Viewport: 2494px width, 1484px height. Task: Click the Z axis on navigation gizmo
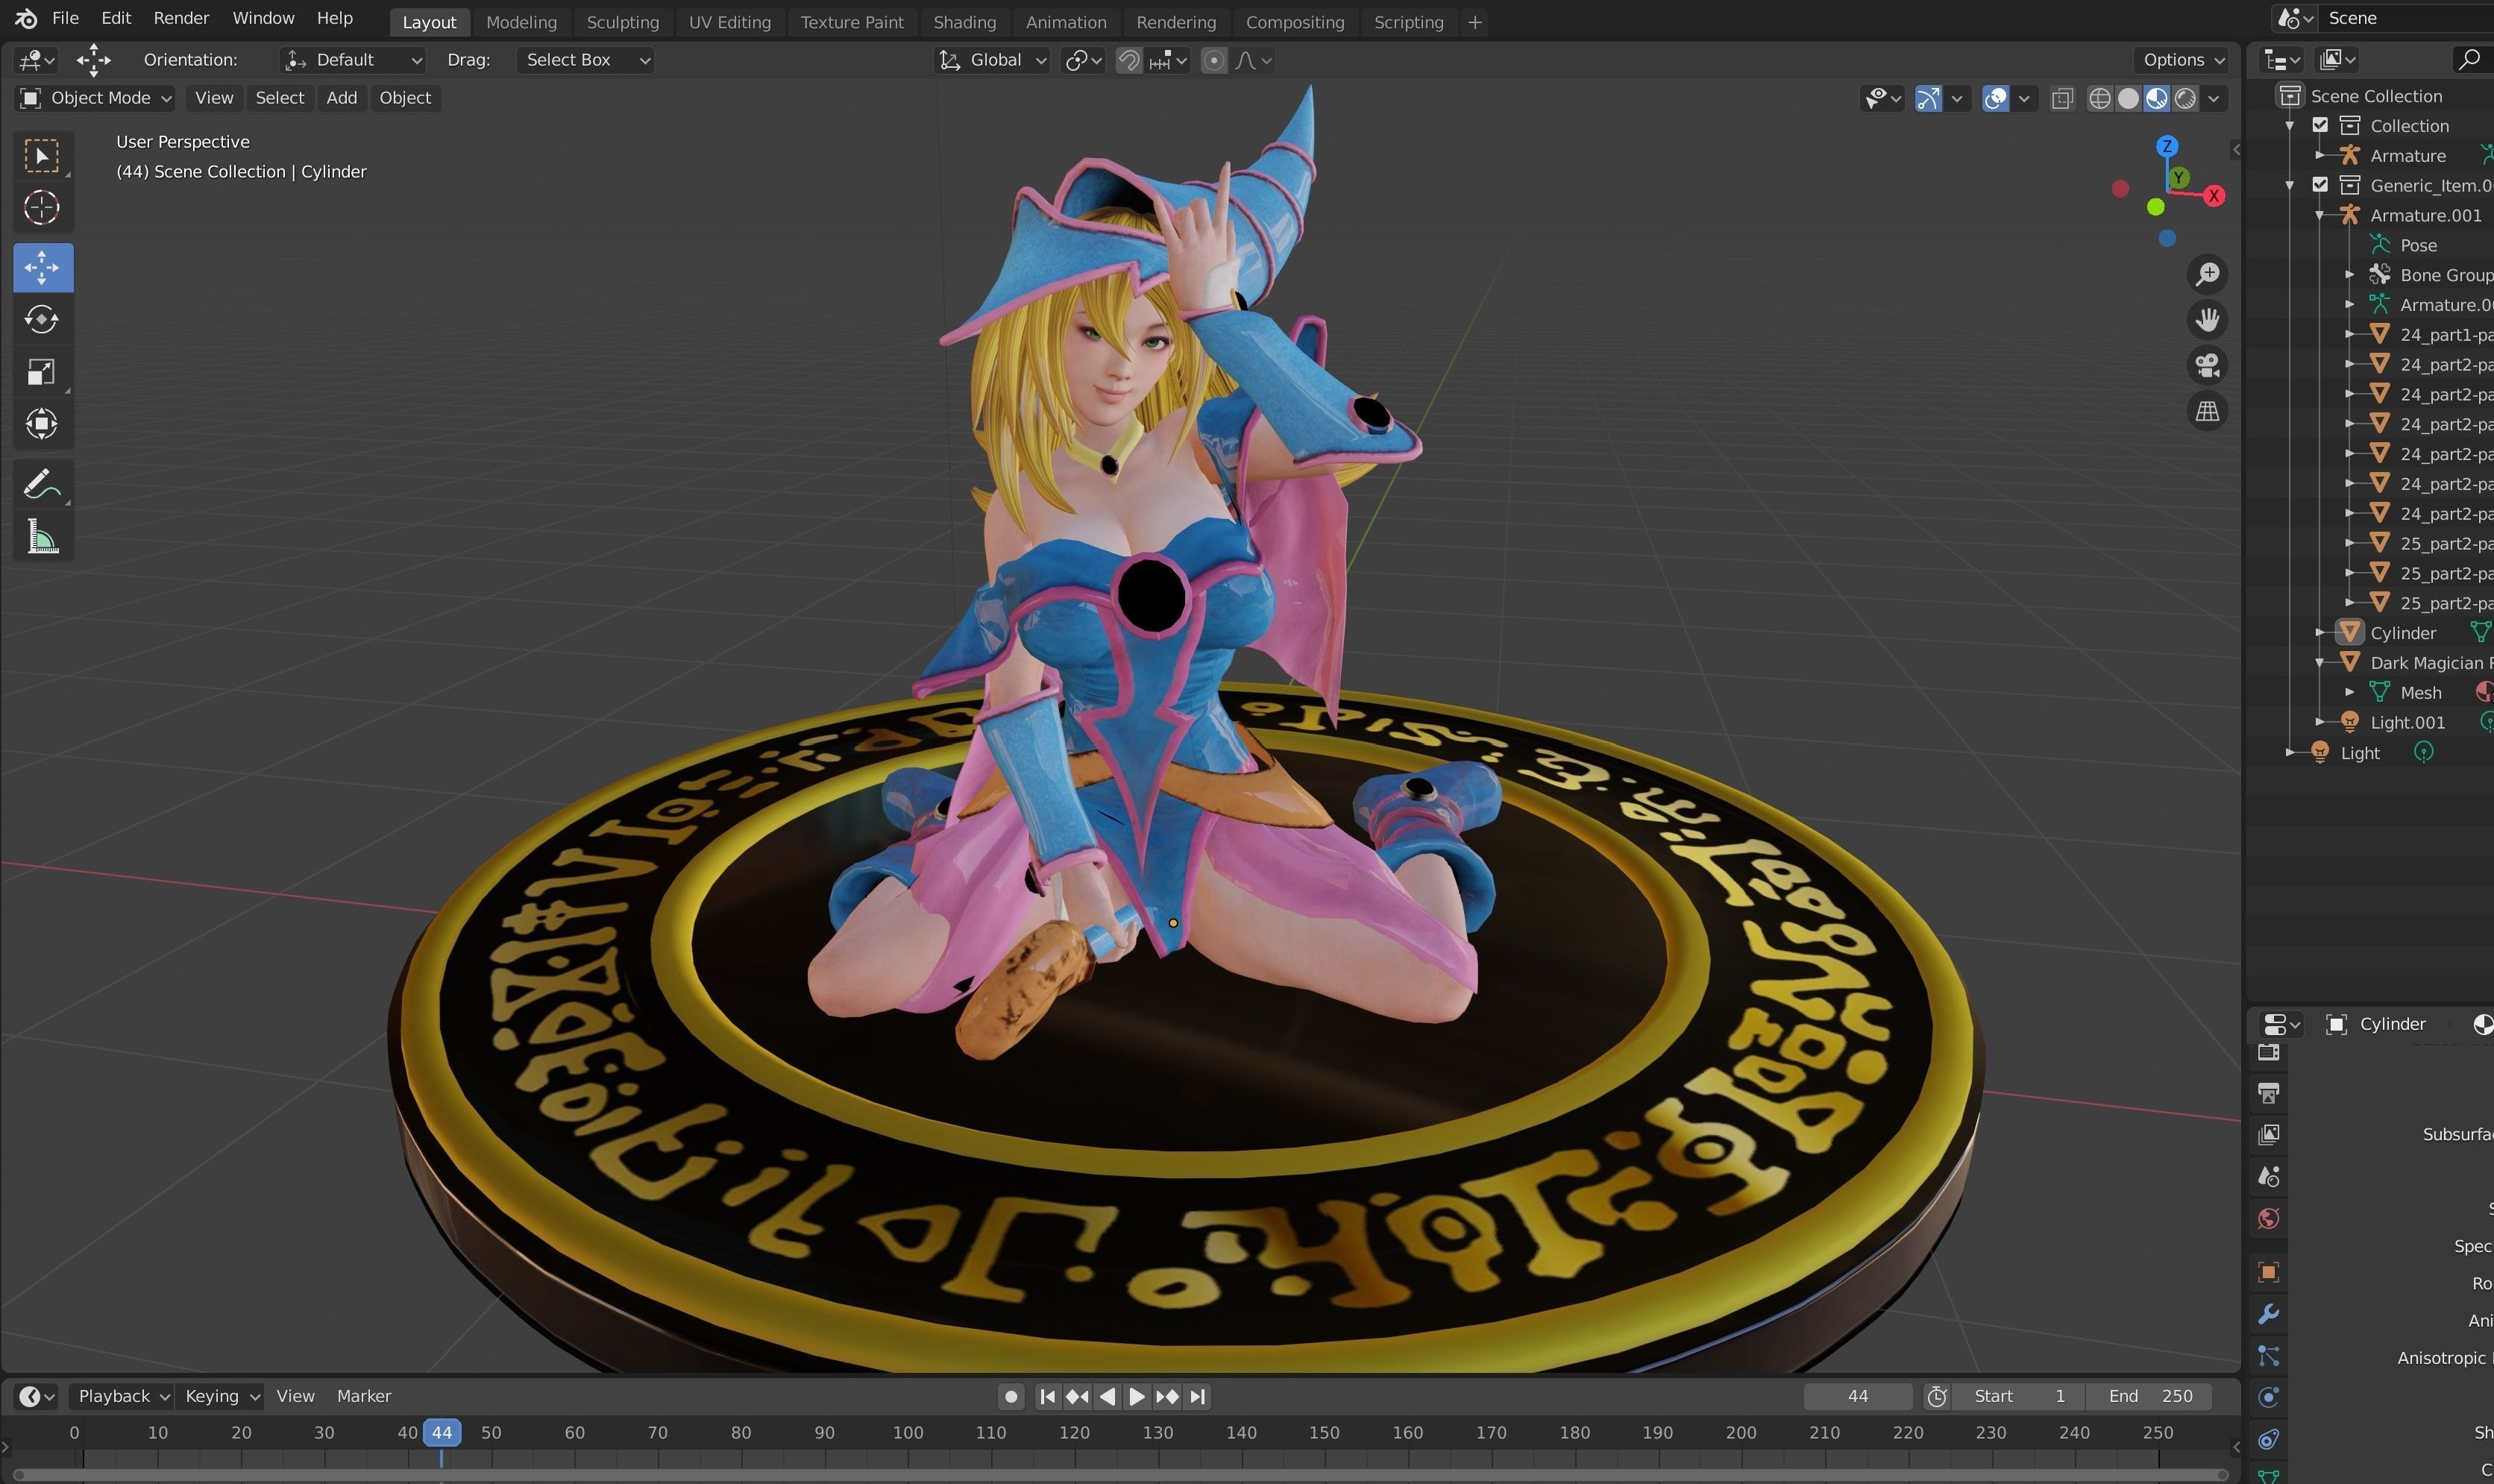tap(2167, 147)
